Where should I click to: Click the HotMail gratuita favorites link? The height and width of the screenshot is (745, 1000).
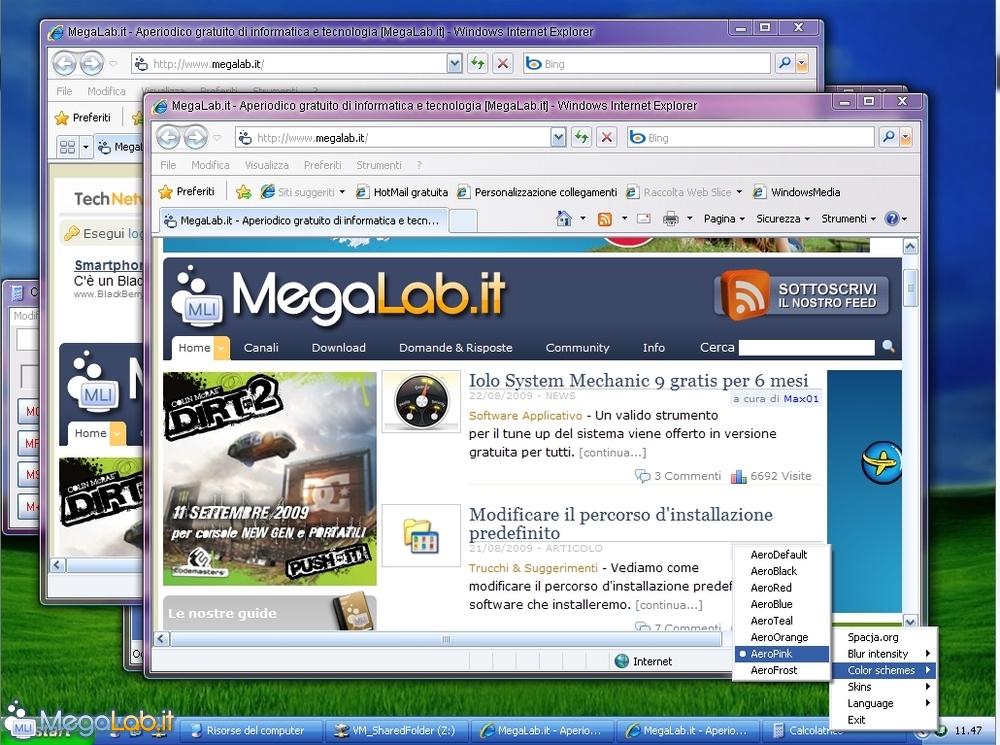point(410,192)
